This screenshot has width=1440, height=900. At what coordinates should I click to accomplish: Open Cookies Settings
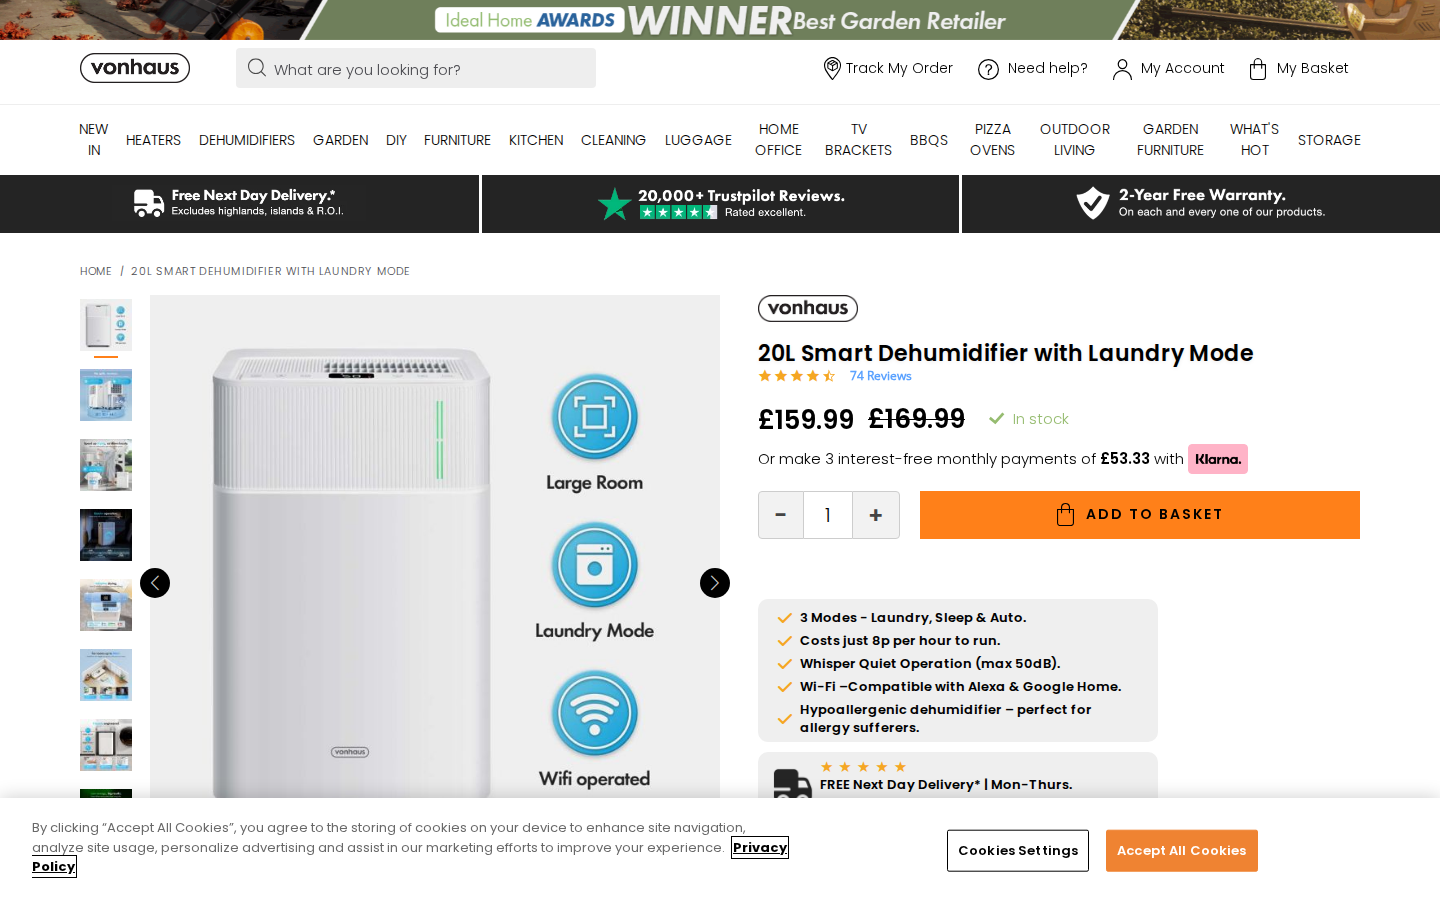[1017, 851]
